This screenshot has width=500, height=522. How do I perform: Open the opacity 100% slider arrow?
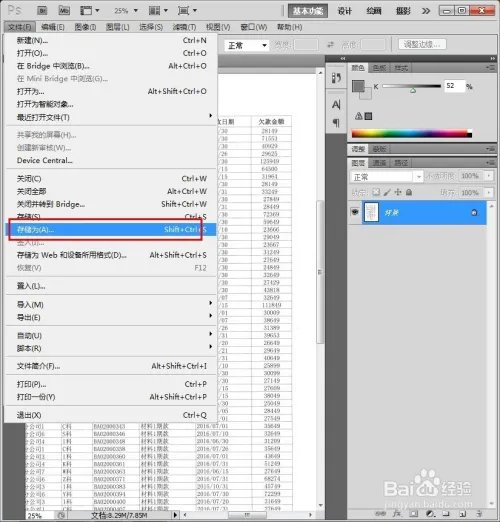pyautogui.click(x=489, y=176)
